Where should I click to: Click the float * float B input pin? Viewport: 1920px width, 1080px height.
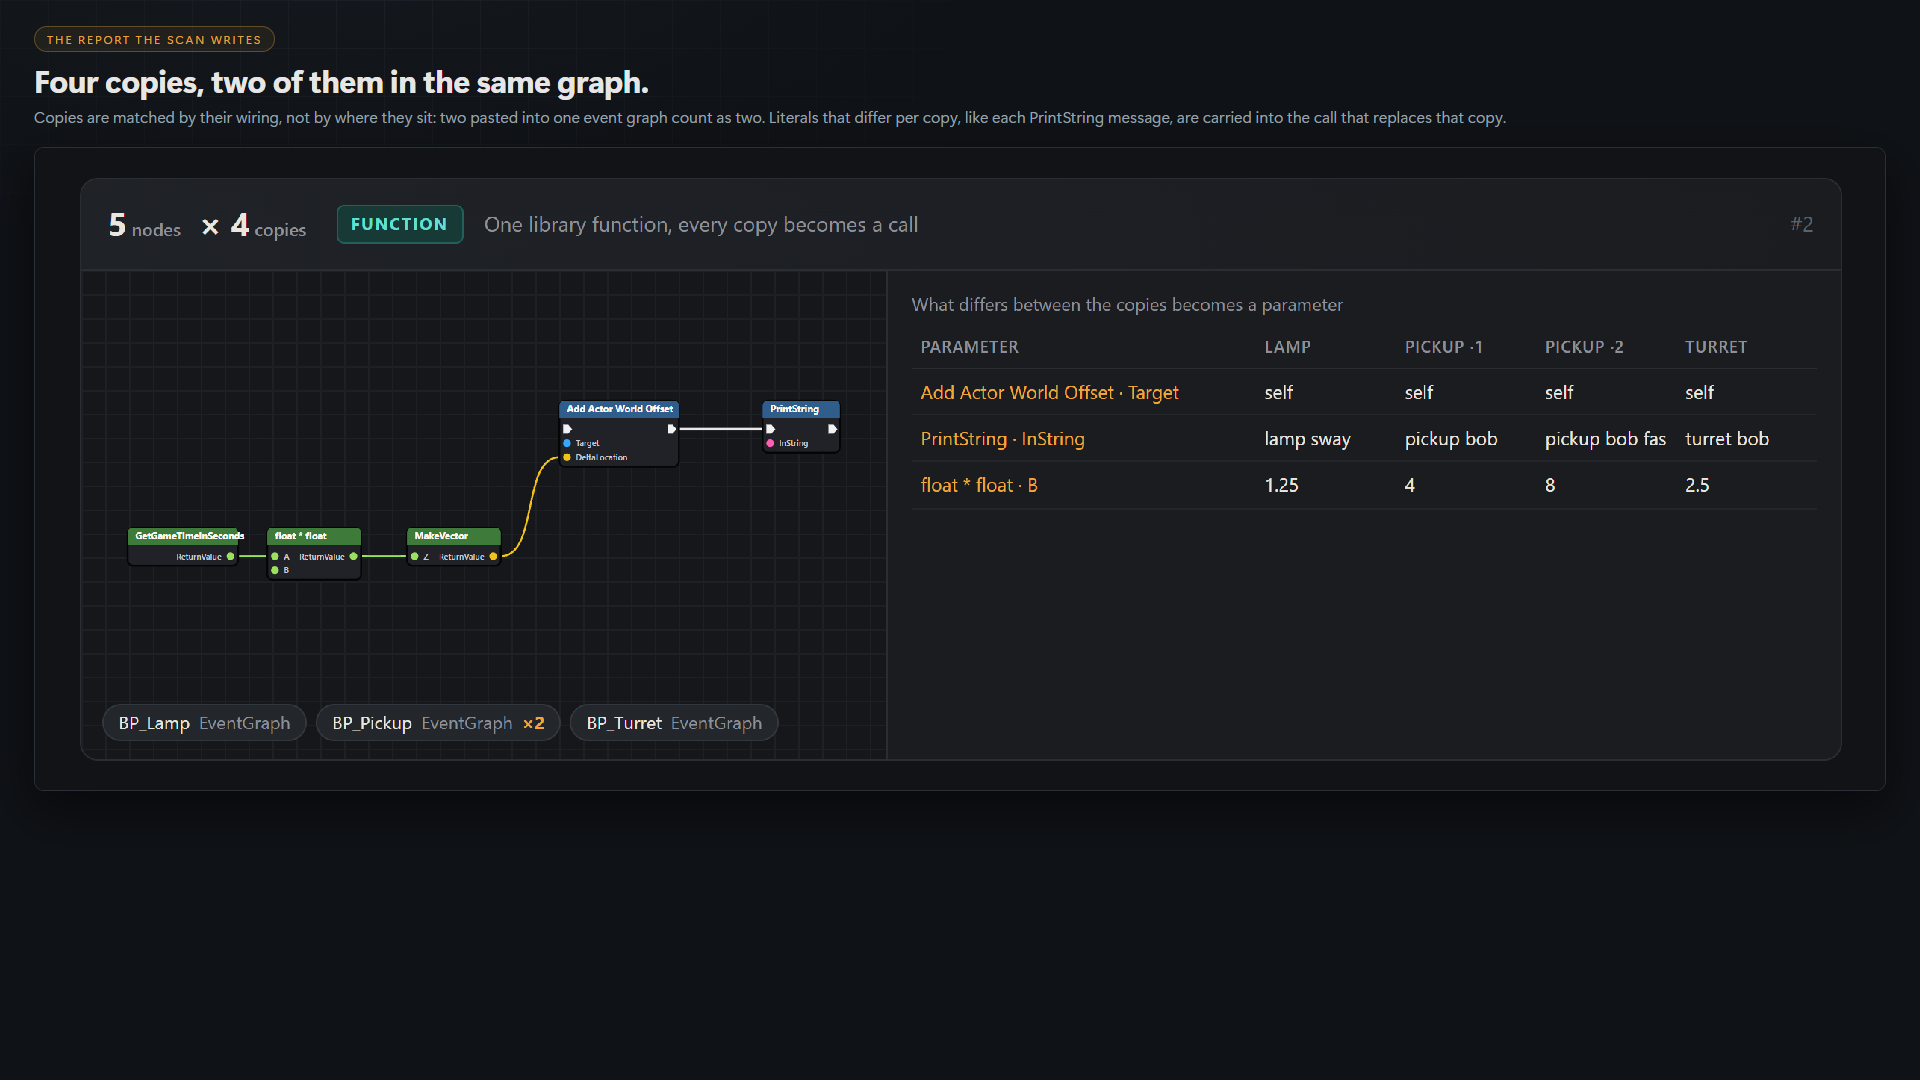(275, 570)
